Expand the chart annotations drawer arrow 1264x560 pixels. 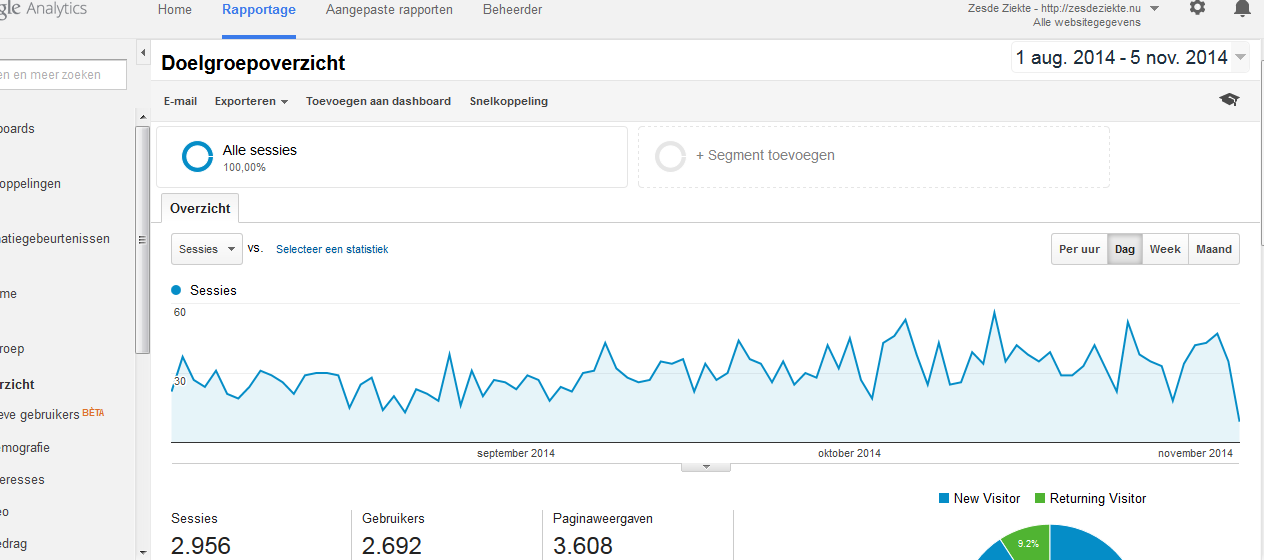706,466
